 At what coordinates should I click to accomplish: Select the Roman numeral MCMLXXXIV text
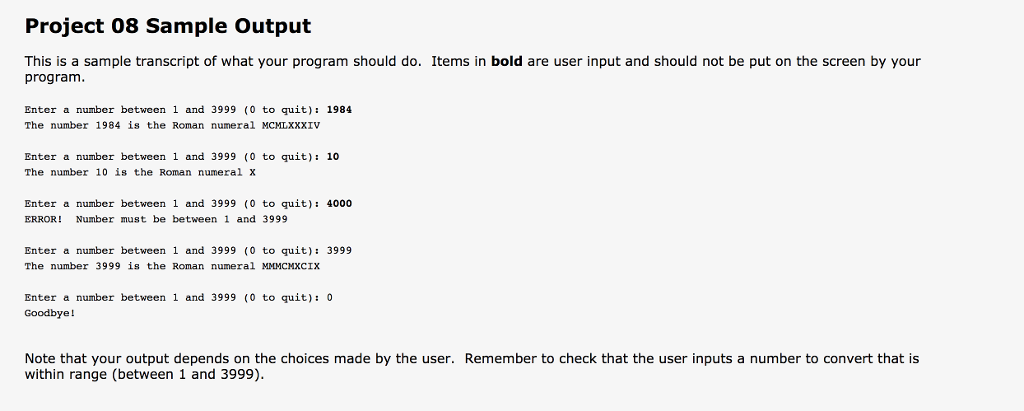pos(291,125)
